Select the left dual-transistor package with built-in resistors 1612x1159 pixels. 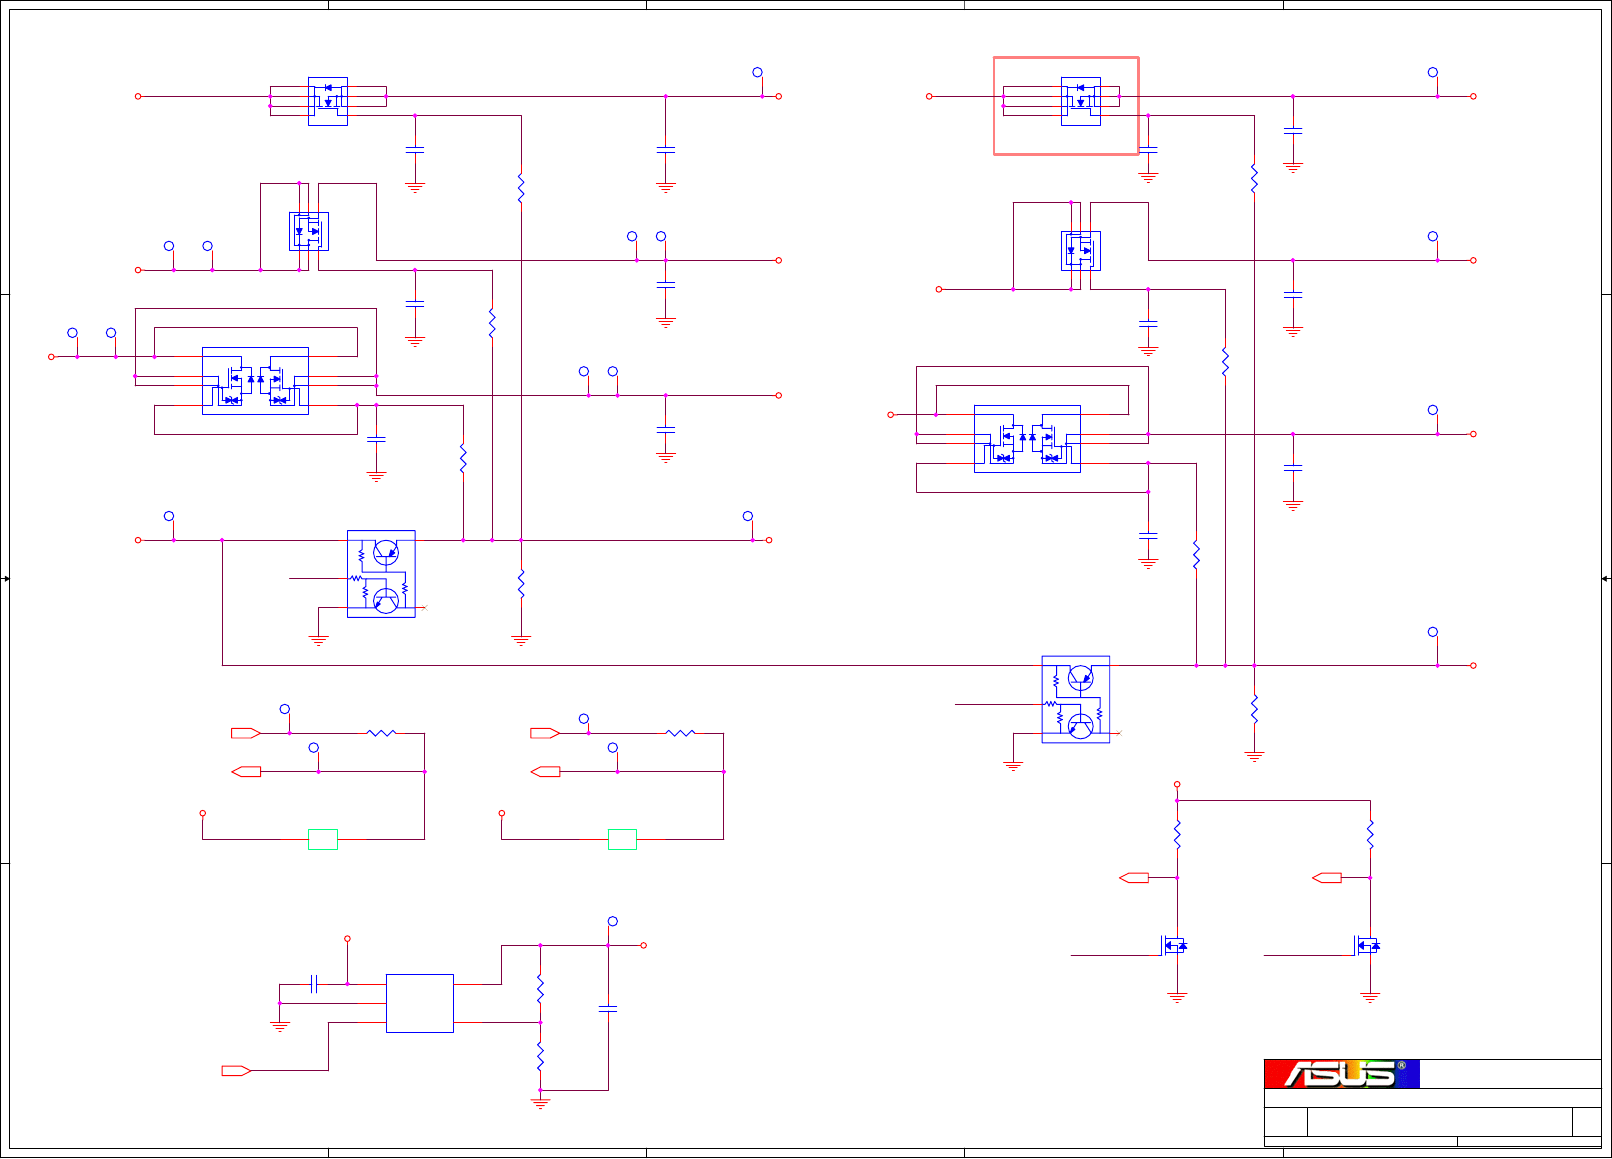point(381,574)
